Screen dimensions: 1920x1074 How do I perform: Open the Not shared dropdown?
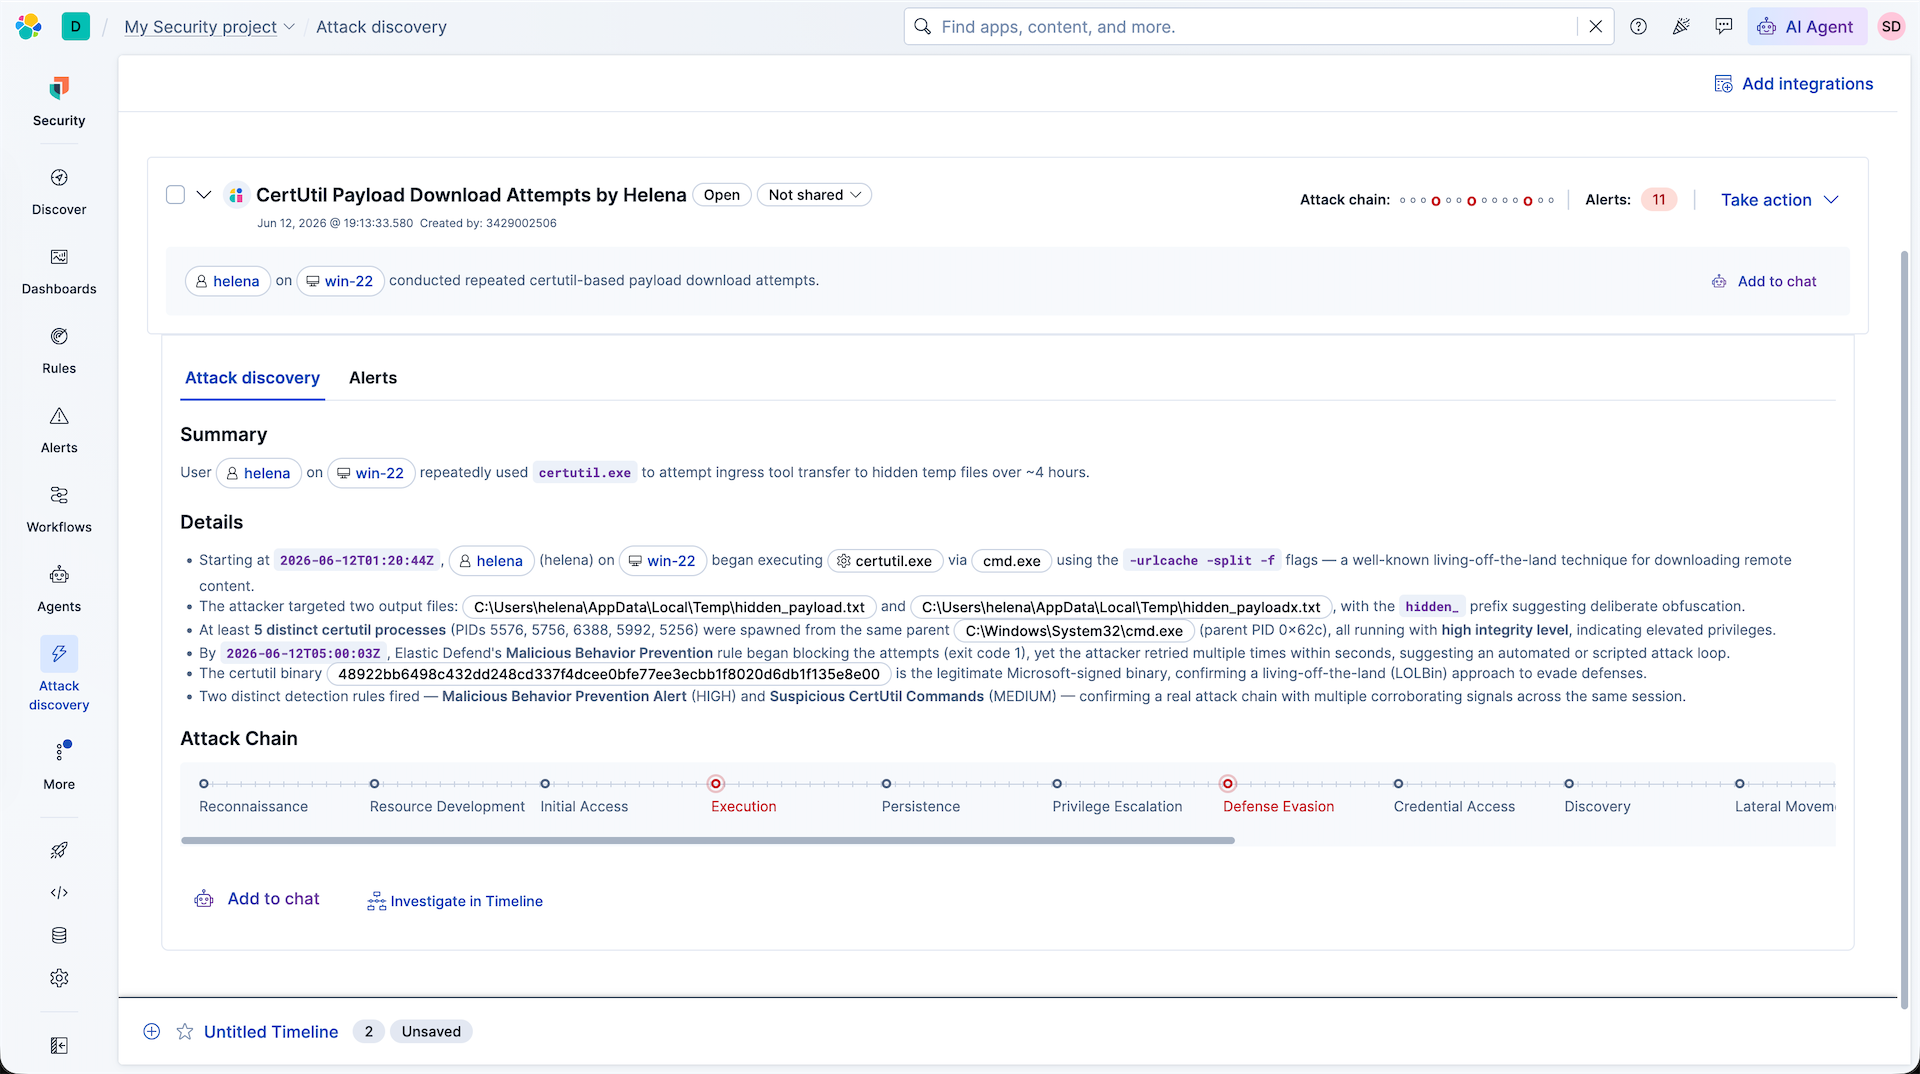pyautogui.click(x=814, y=195)
